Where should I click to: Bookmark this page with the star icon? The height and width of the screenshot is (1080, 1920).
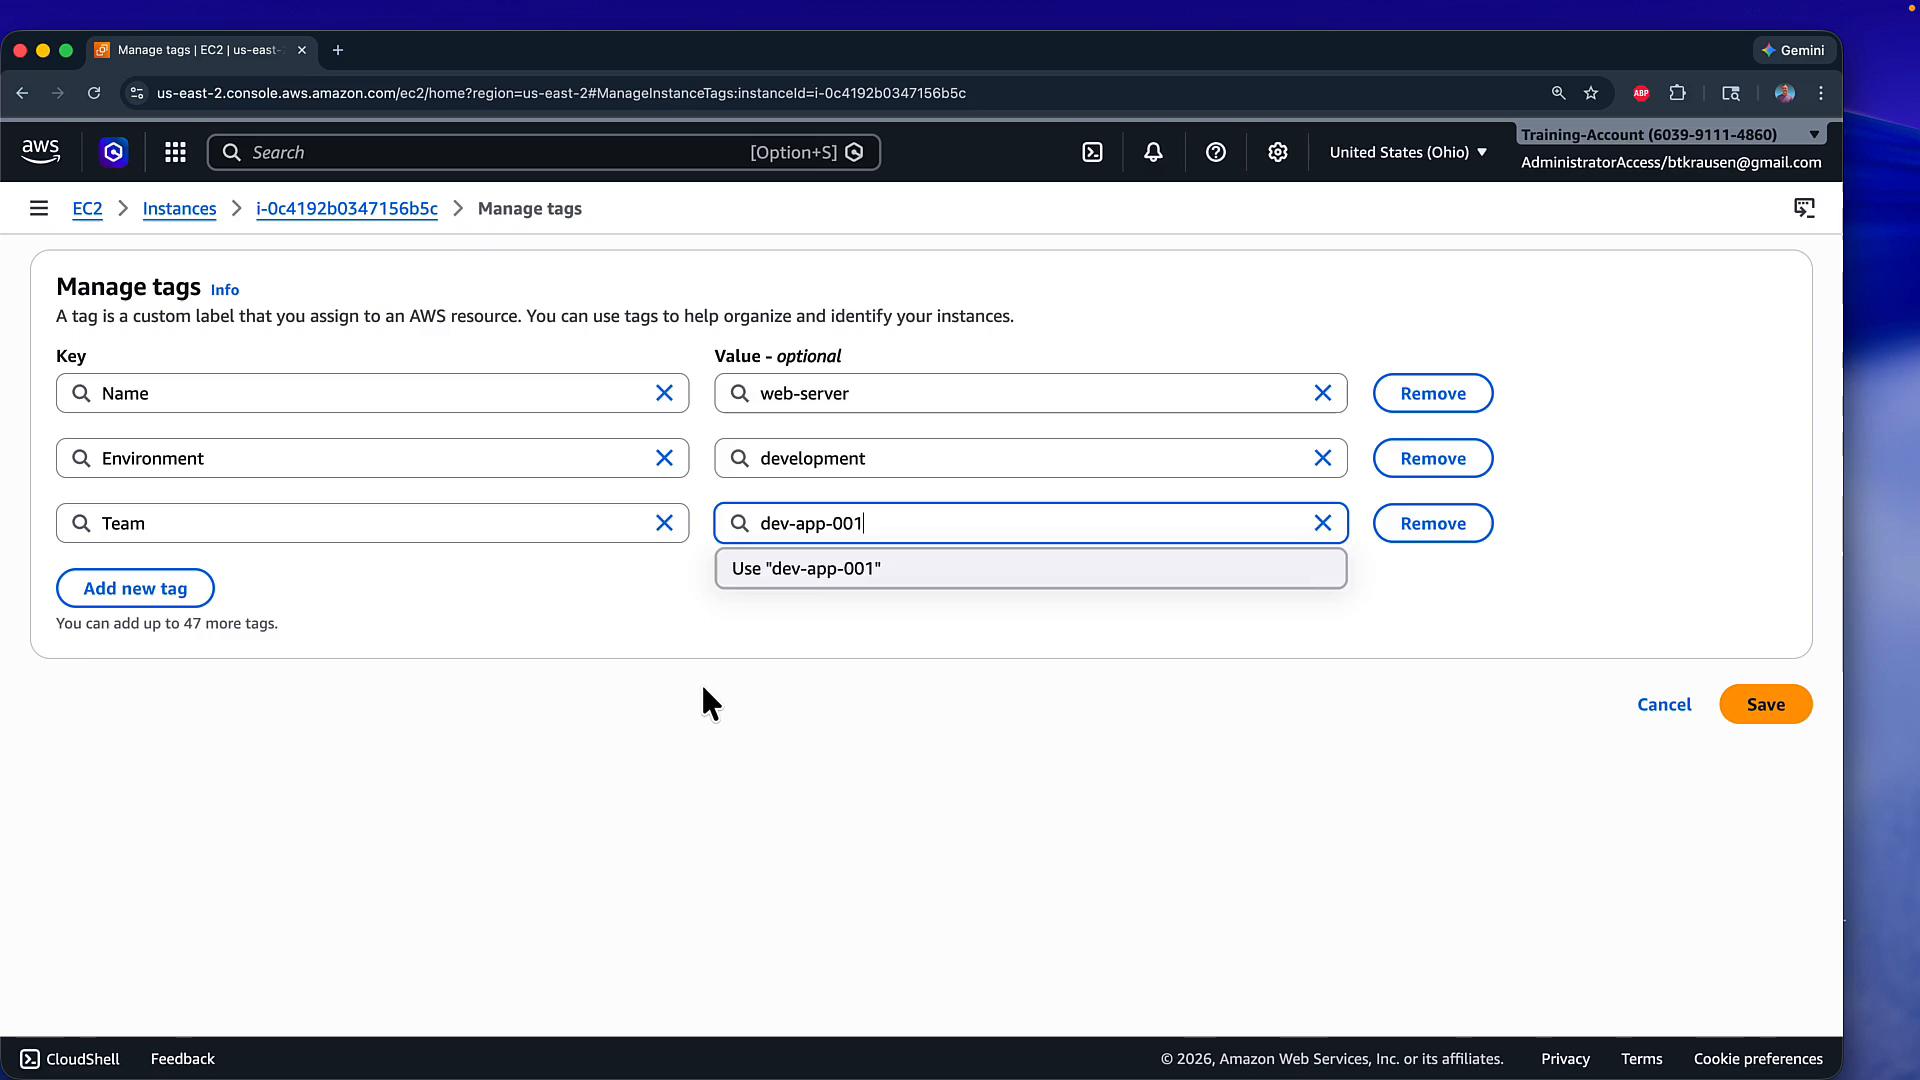(1591, 93)
